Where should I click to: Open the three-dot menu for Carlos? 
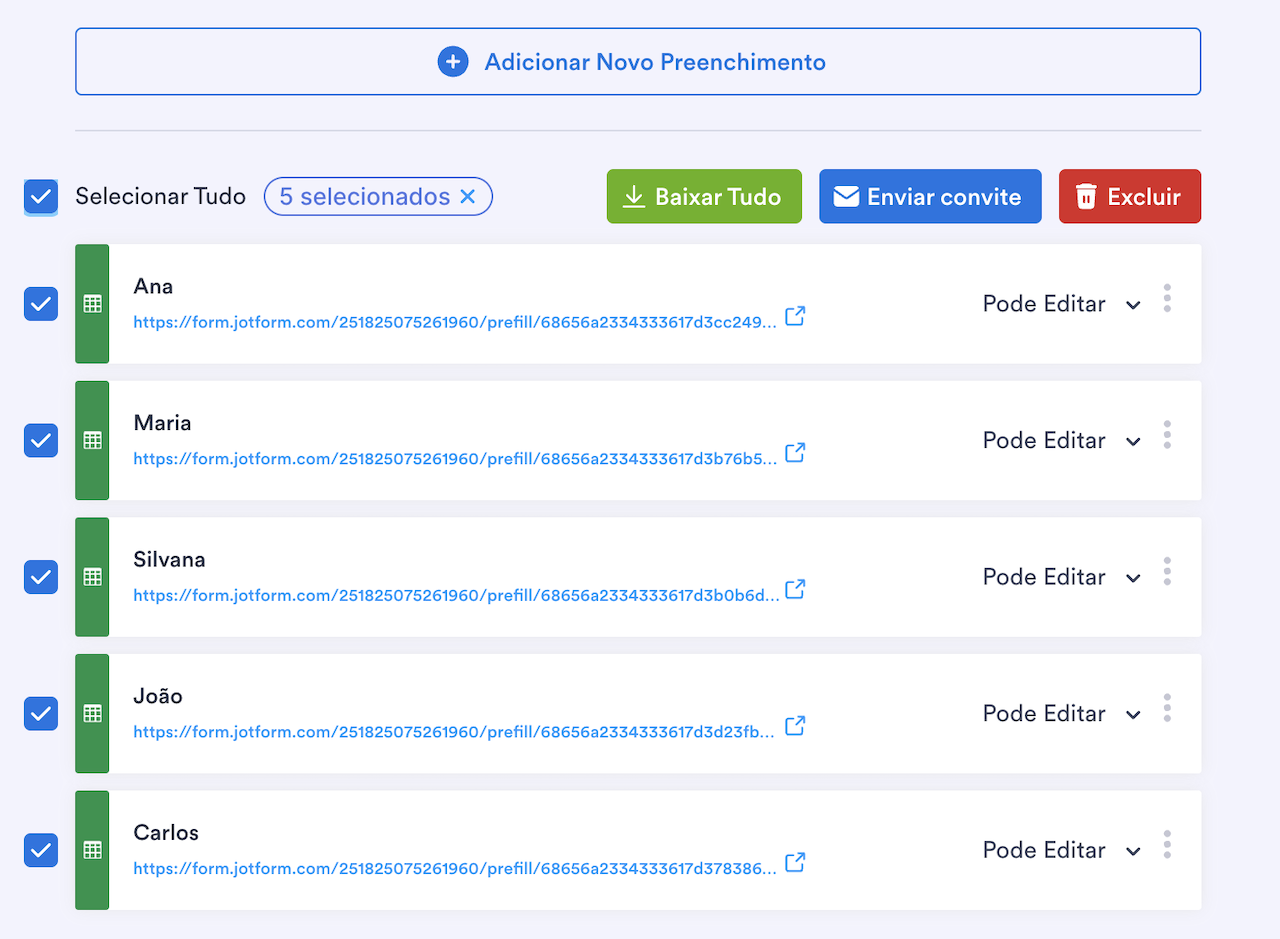click(x=1167, y=843)
